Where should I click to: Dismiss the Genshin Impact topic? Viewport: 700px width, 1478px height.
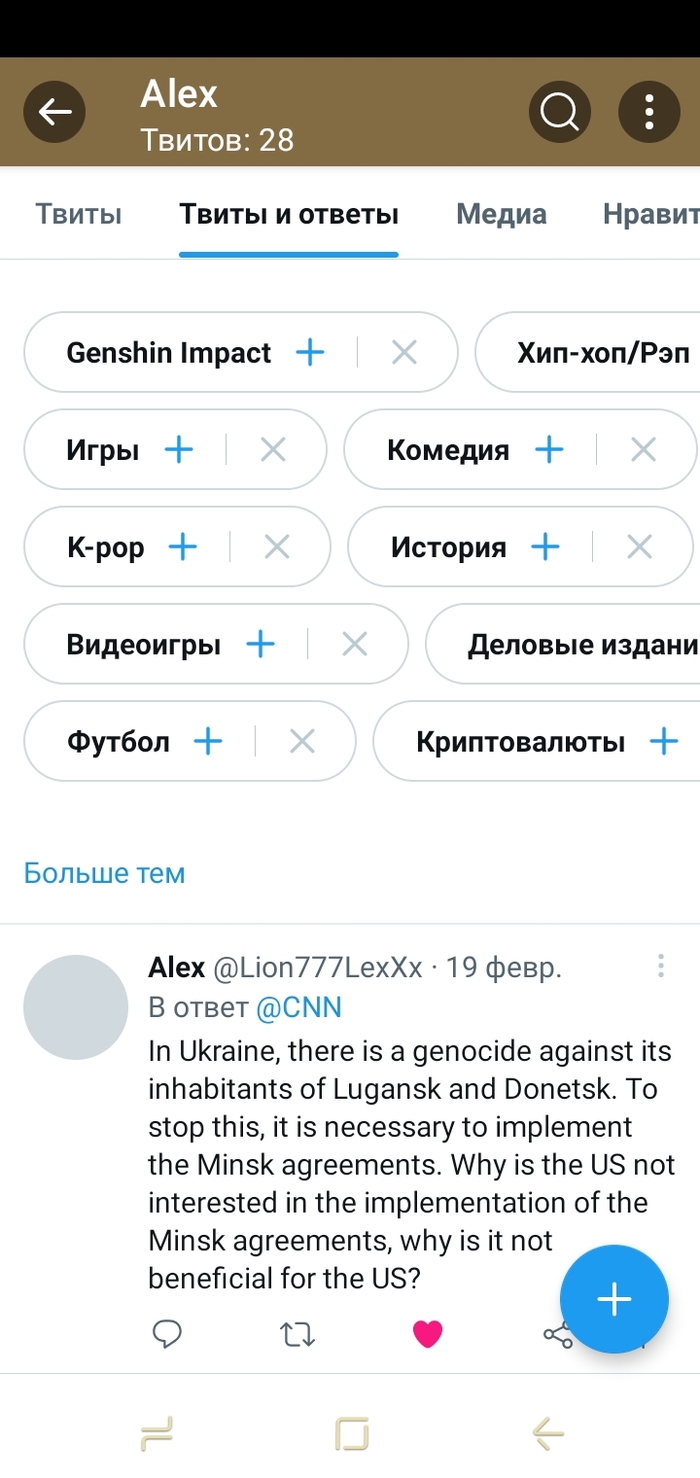pos(404,352)
